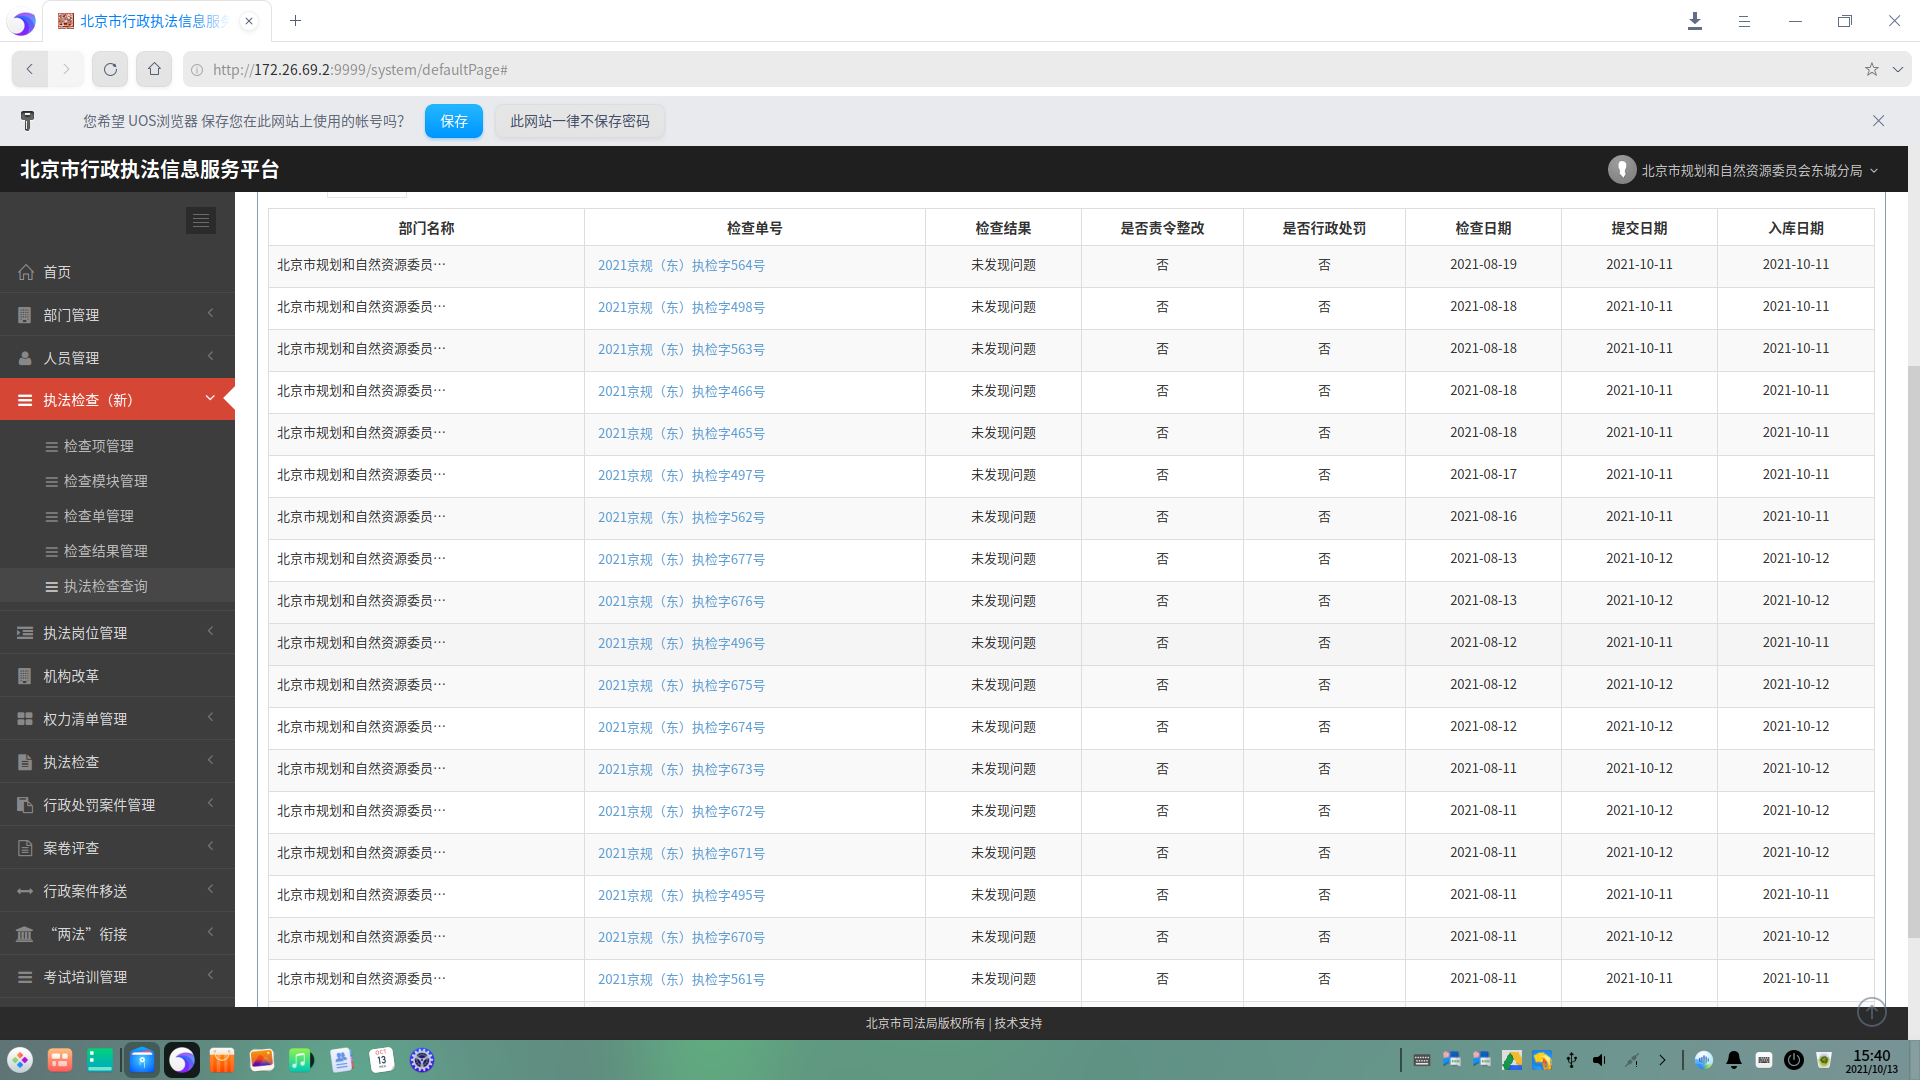Viewport: 1920px width, 1080px height.
Task: Click volume speaker tray icon
Action: pos(1599,1060)
